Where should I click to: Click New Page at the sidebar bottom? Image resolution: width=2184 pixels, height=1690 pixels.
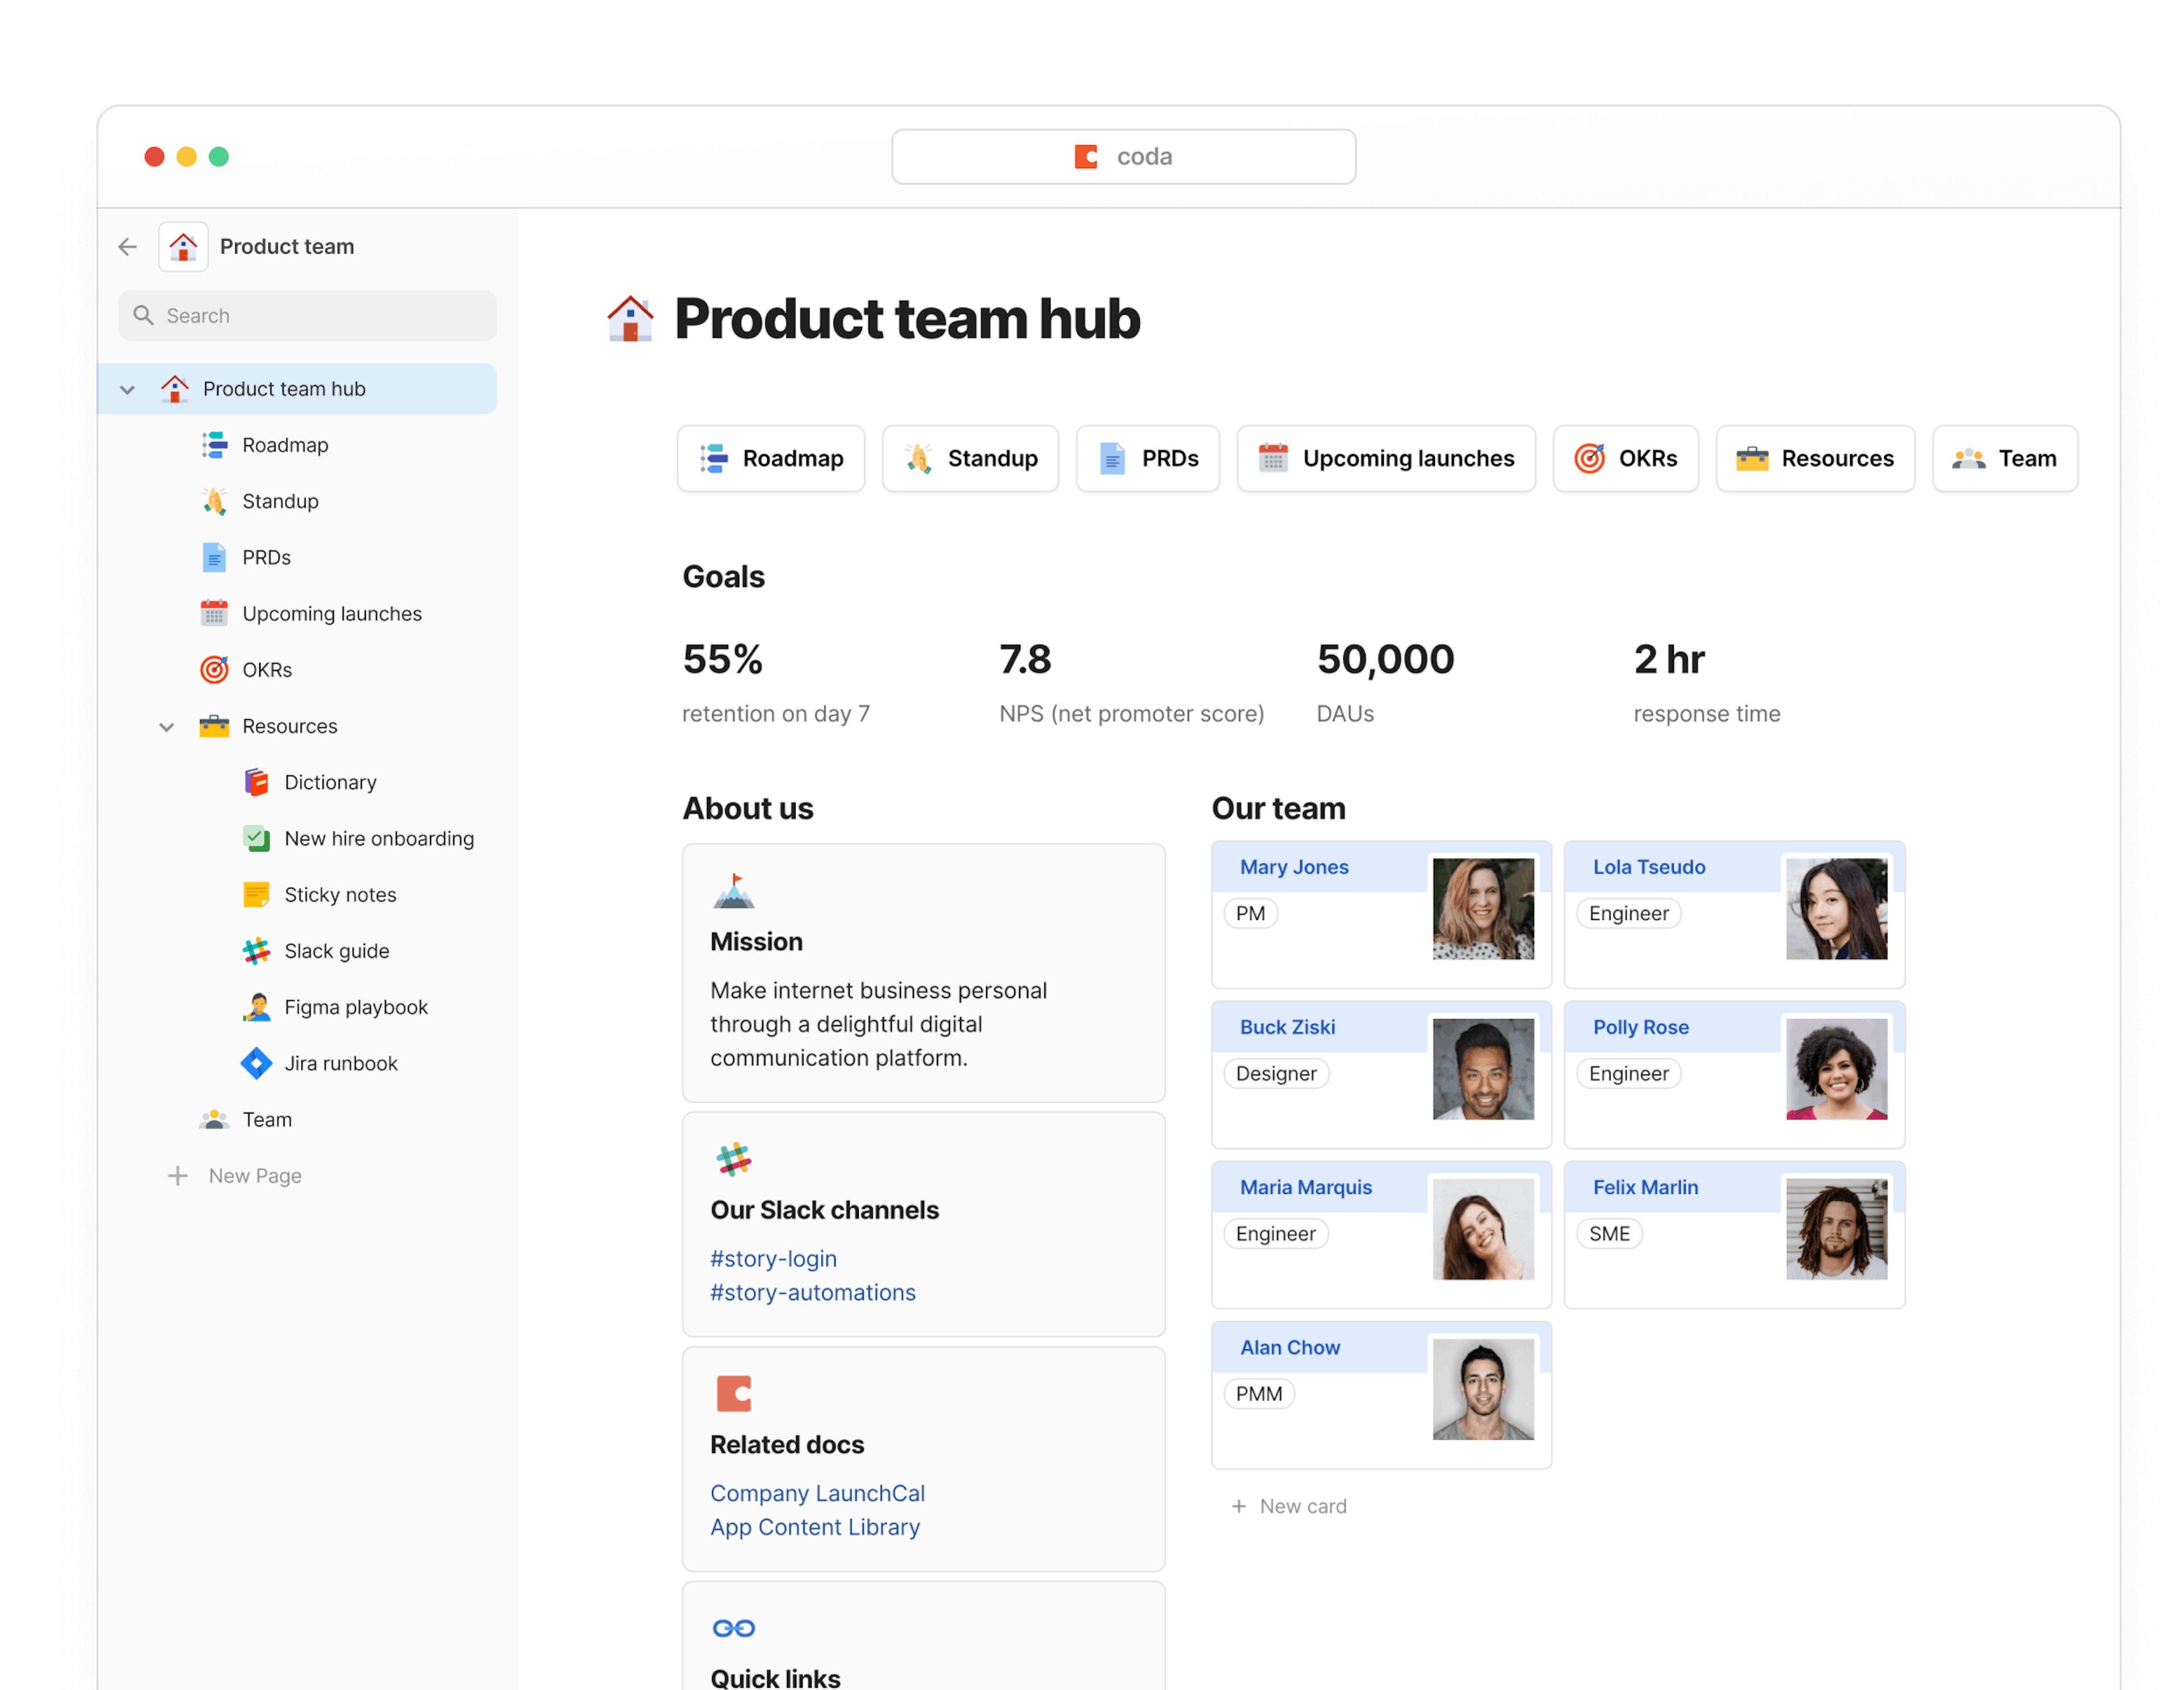pyautogui.click(x=254, y=1175)
